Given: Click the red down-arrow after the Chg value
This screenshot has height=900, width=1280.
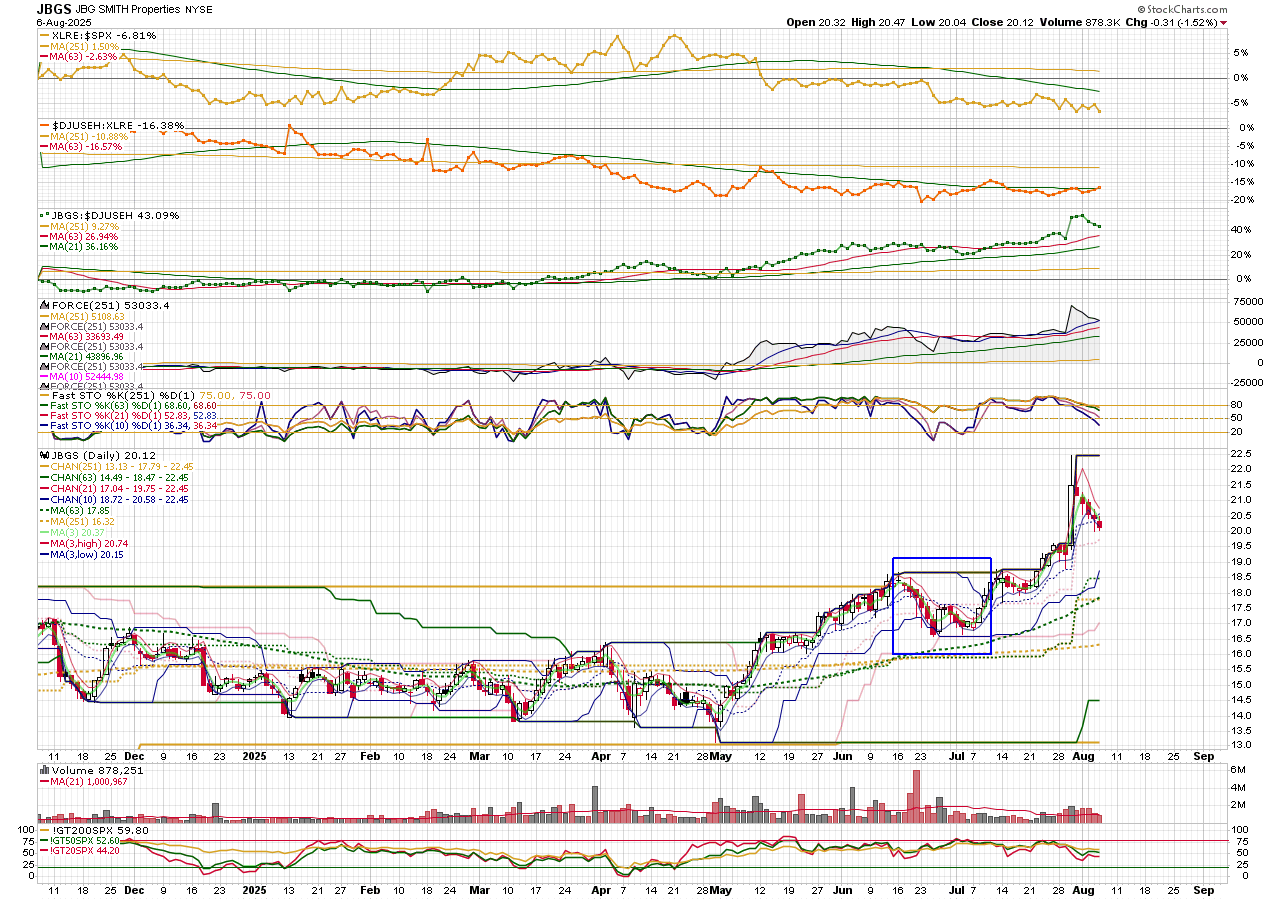Looking at the screenshot, I should [x=1223, y=22].
